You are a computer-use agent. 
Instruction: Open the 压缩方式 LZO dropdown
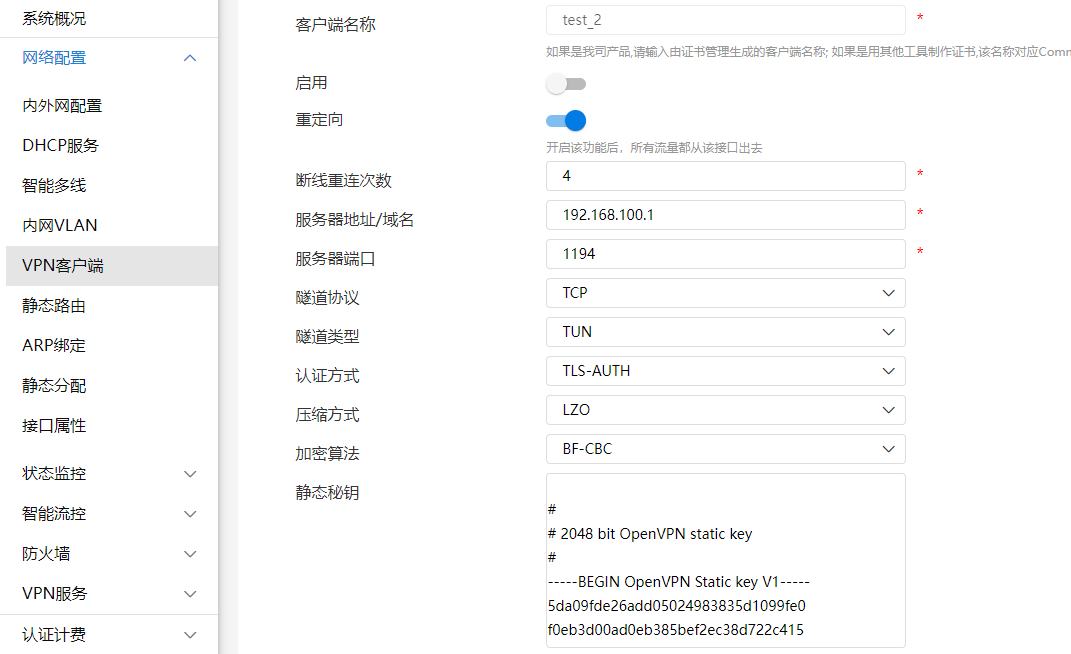[725, 410]
